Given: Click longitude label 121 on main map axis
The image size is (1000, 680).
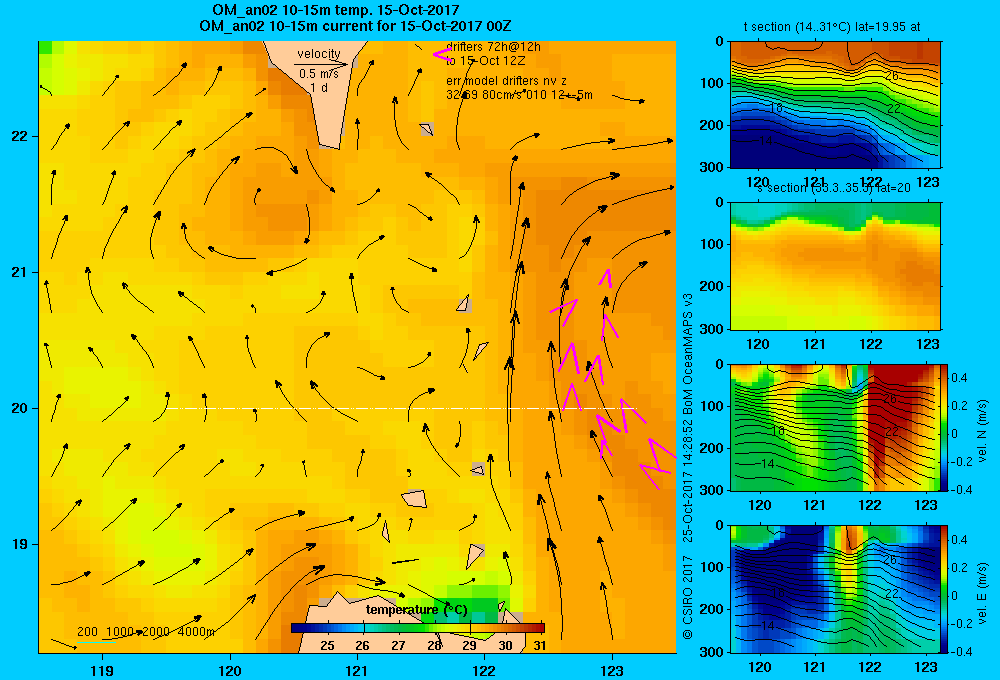Looking at the screenshot, I should (x=357, y=670).
